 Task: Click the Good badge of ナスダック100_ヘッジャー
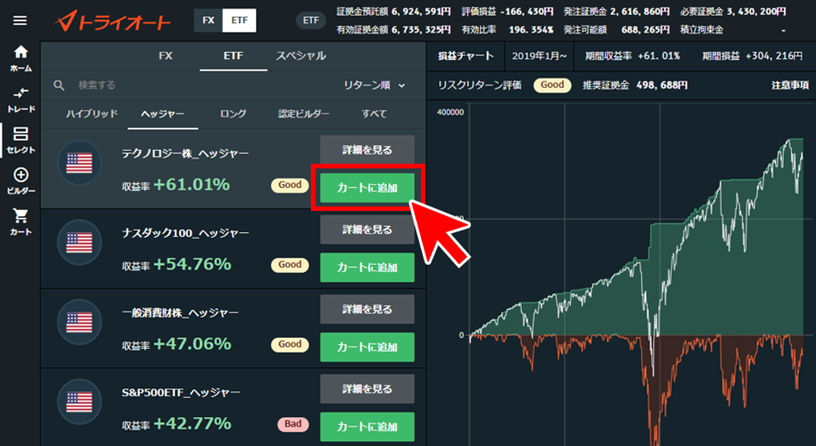pos(290,265)
